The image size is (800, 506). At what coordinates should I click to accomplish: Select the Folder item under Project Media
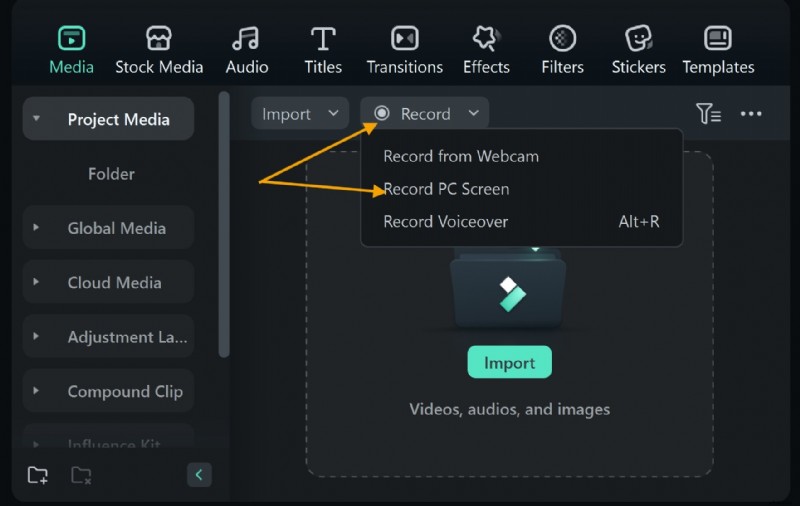point(111,174)
